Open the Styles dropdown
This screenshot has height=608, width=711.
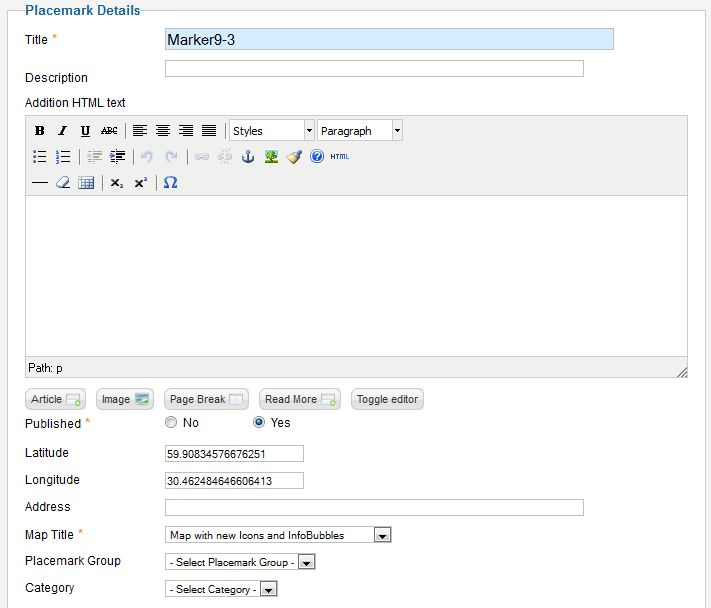pyautogui.click(x=271, y=131)
